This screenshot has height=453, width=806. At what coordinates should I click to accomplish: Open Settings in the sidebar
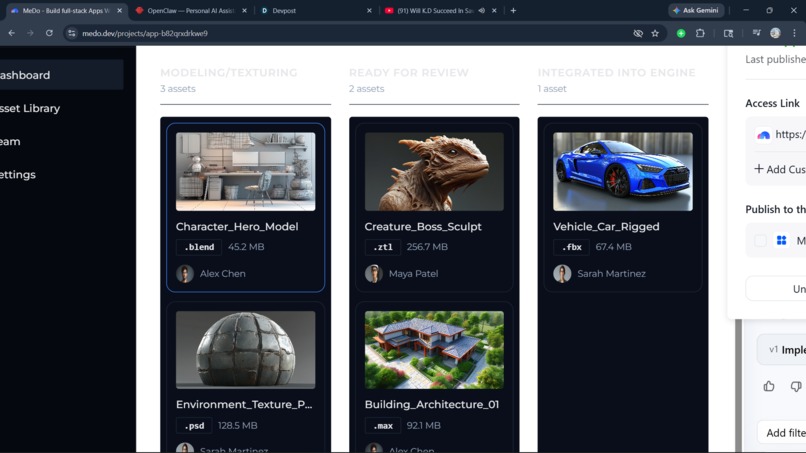[x=18, y=174]
